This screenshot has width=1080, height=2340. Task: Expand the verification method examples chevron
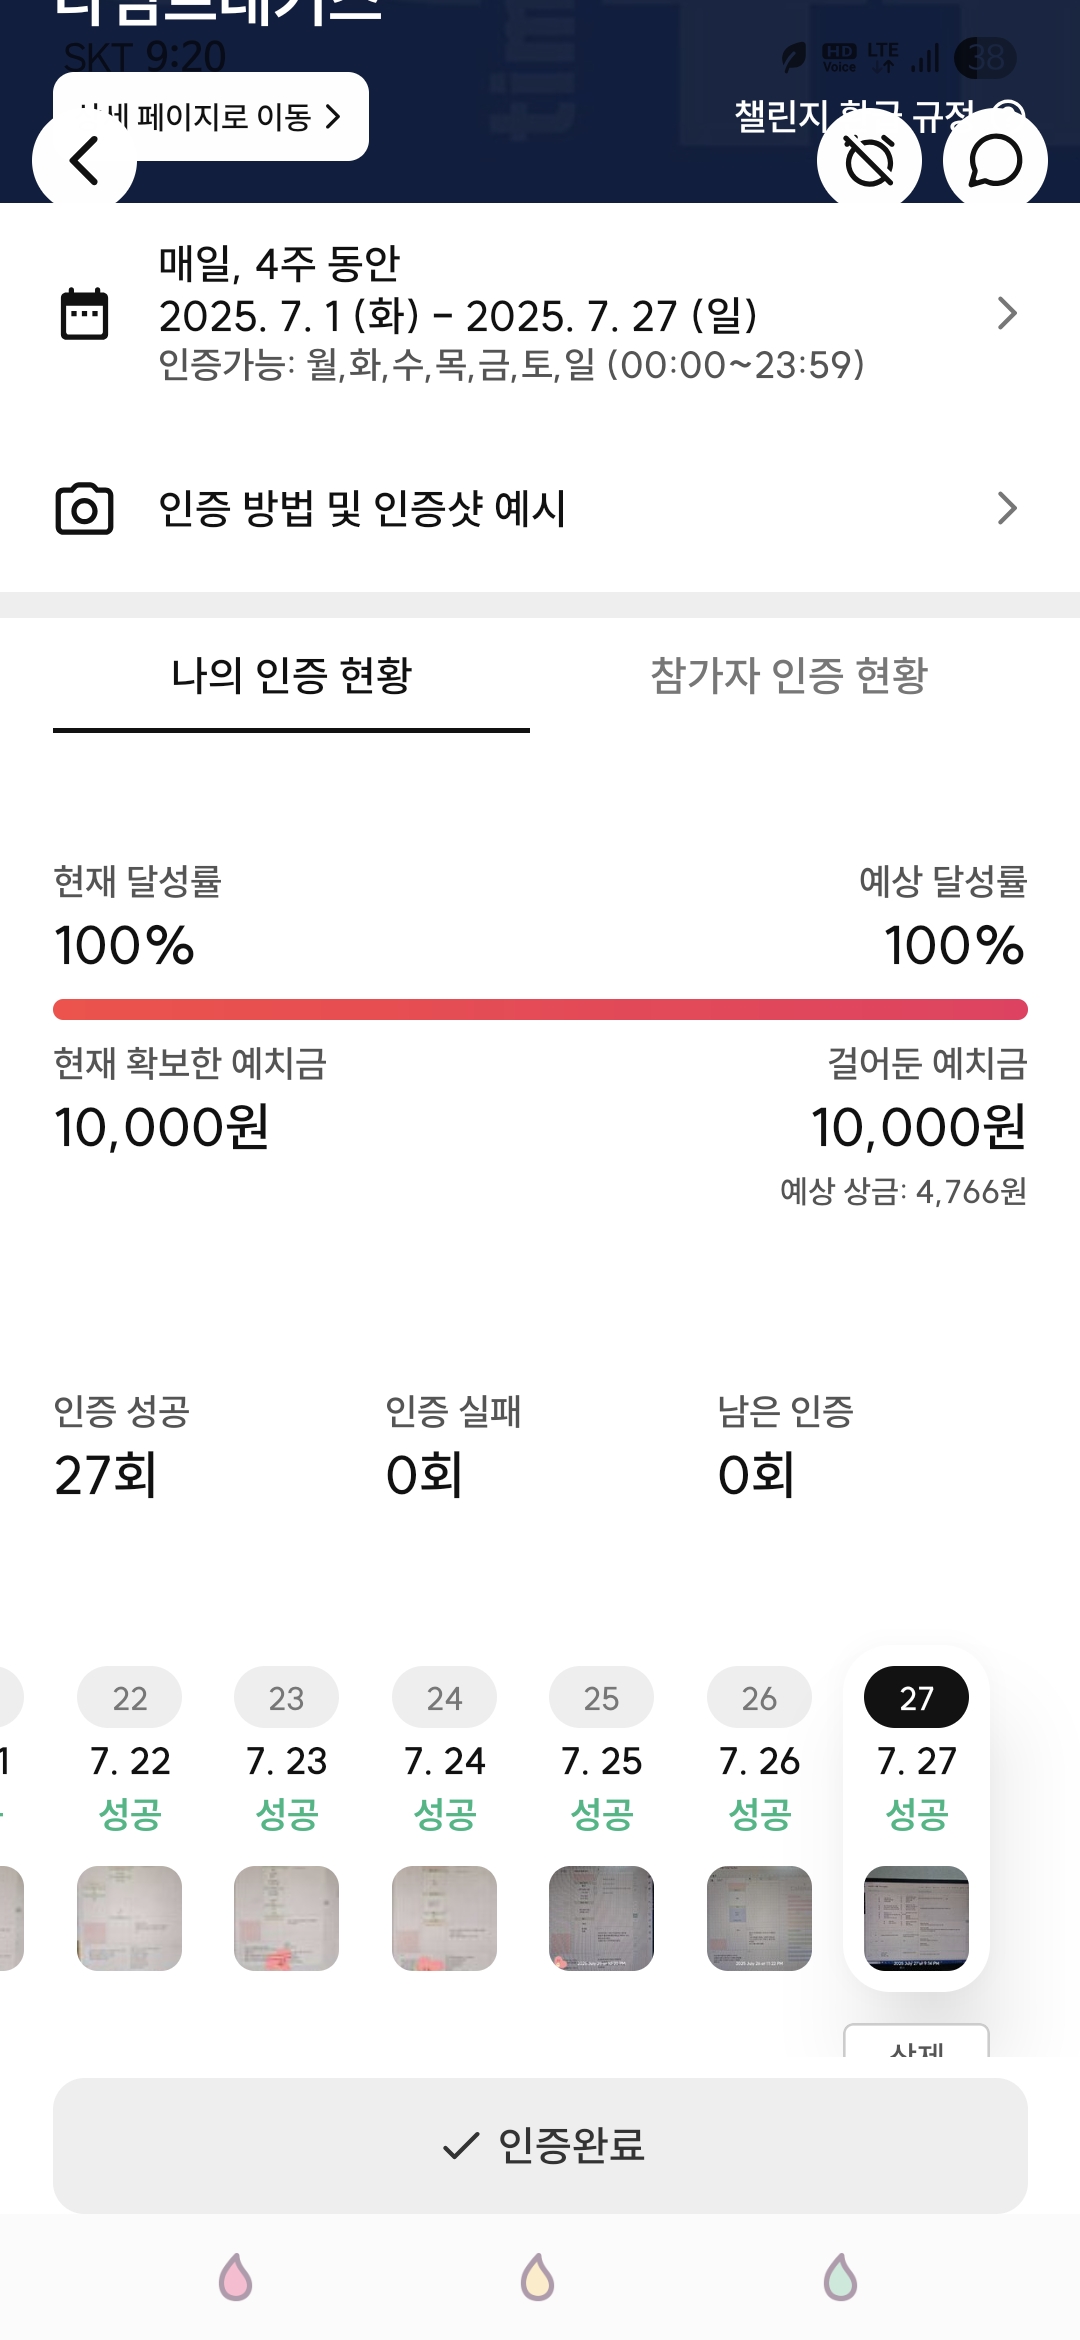point(1007,509)
